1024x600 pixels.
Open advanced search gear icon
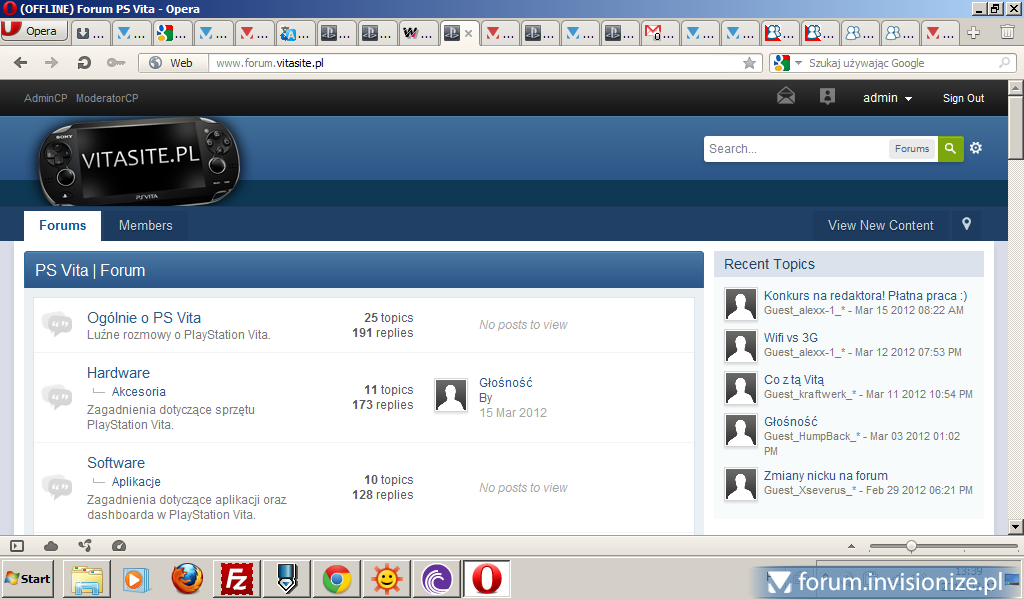click(976, 149)
